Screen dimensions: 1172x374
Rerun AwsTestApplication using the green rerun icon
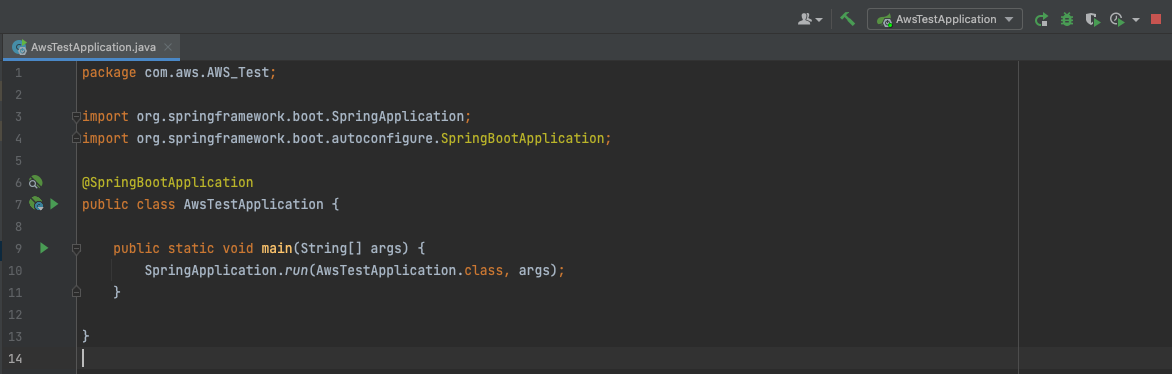tap(1040, 20)
